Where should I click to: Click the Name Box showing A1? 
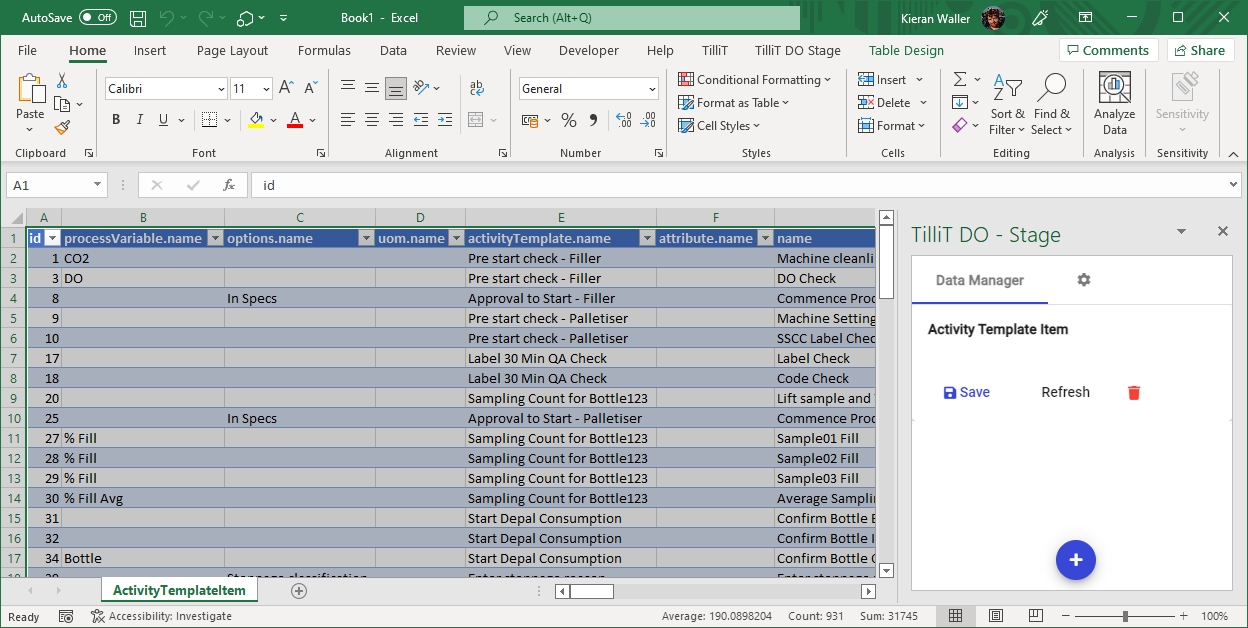[x=48, y=185]
